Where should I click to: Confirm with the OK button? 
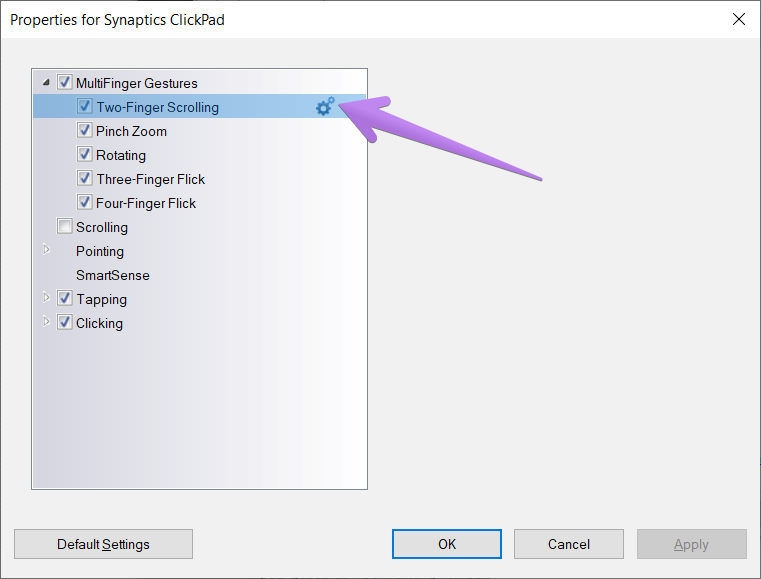[447, 544]
